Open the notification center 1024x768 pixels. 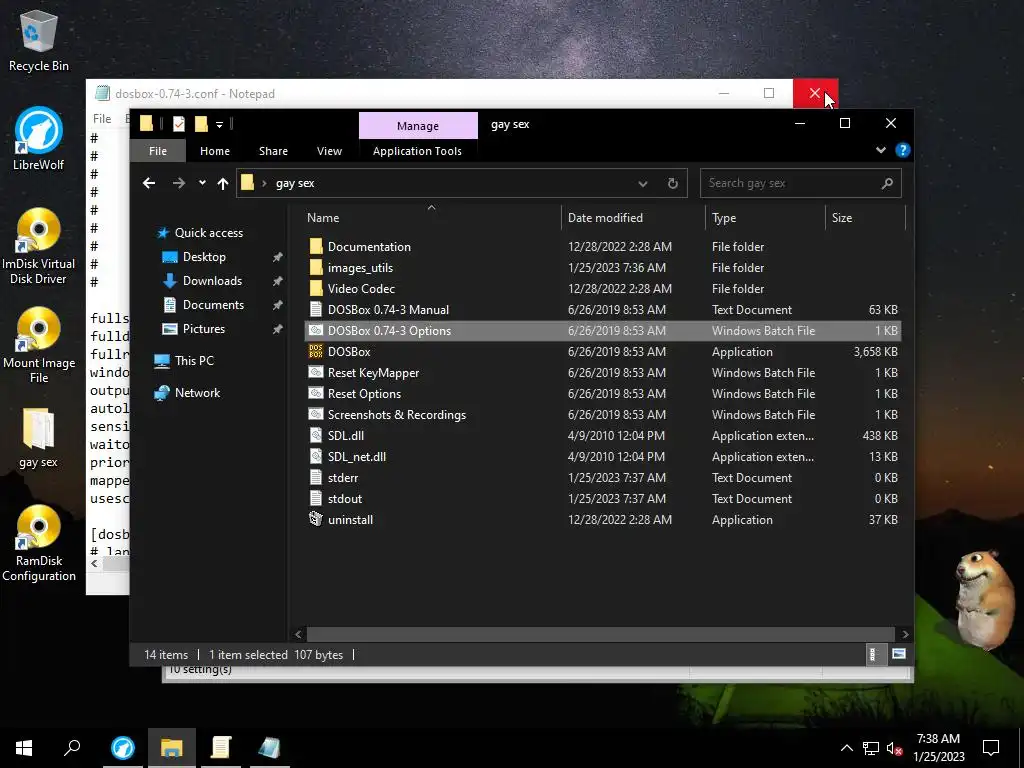pos(991,748)
